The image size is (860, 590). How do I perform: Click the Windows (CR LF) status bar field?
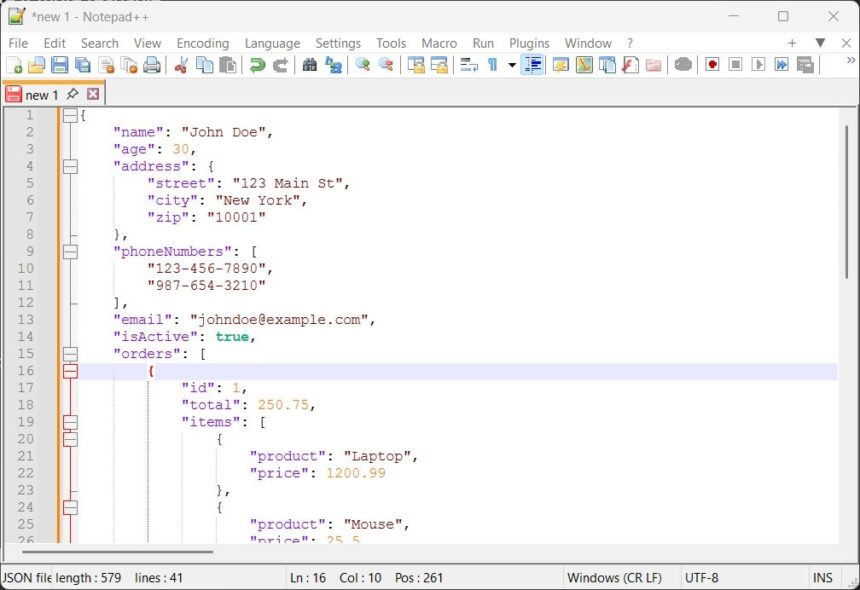[x=614, y=578]
